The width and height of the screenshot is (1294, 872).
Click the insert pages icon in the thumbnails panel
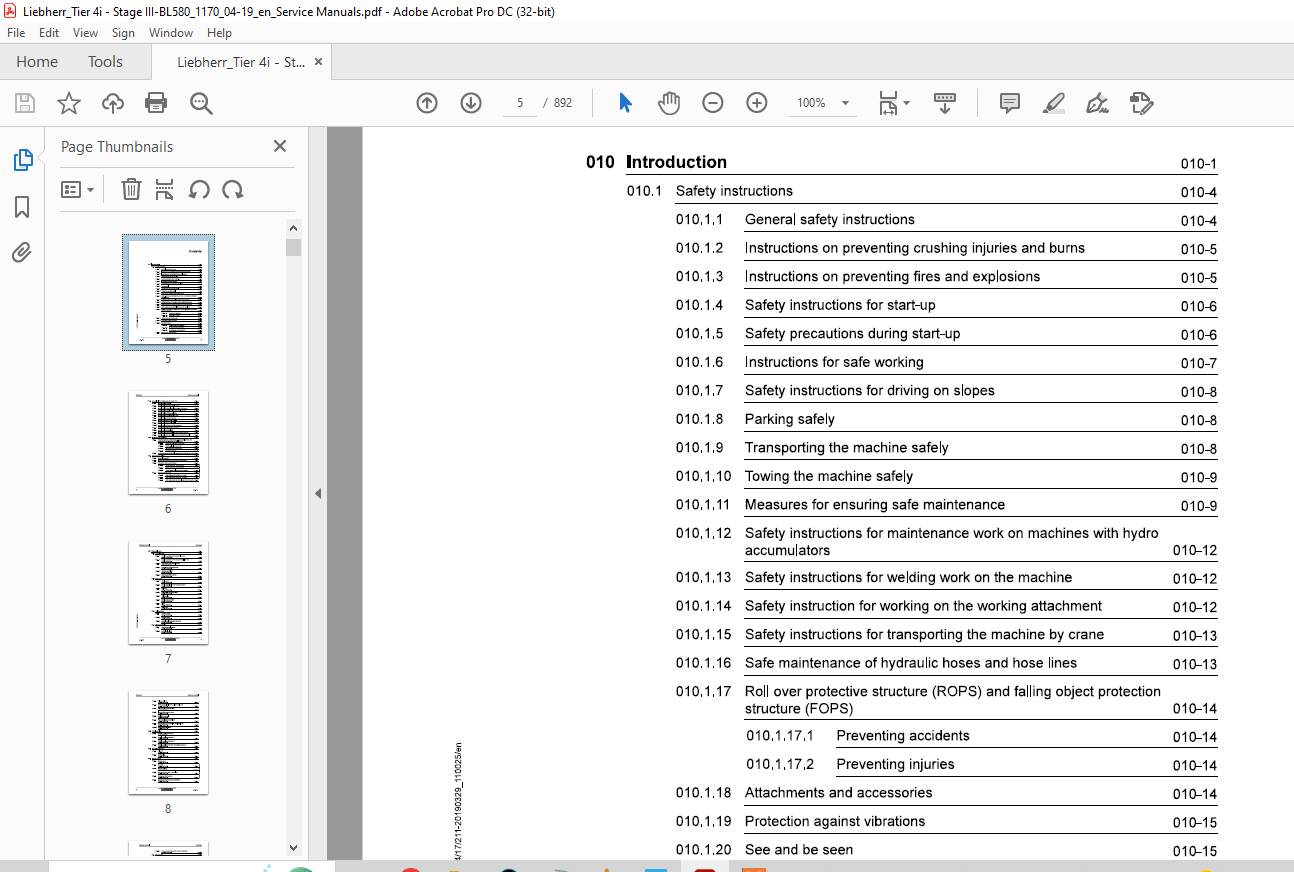click(x=165, y=189)
